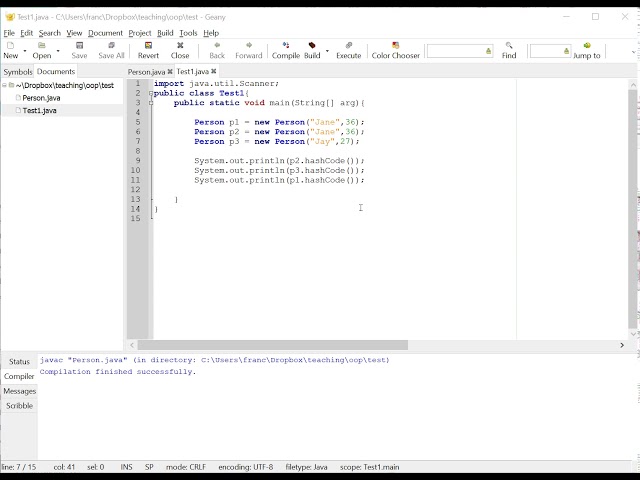
Task: Click the javac "Person.java" compiler line
Action: click(215, 360)
